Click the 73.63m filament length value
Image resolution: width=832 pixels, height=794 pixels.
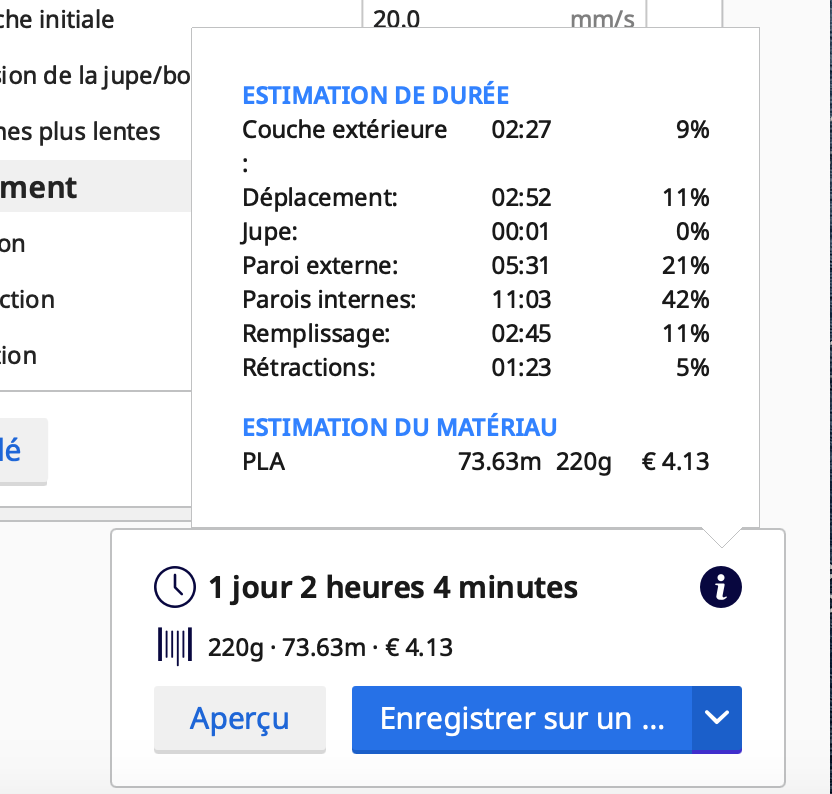[x=499, y=462]
